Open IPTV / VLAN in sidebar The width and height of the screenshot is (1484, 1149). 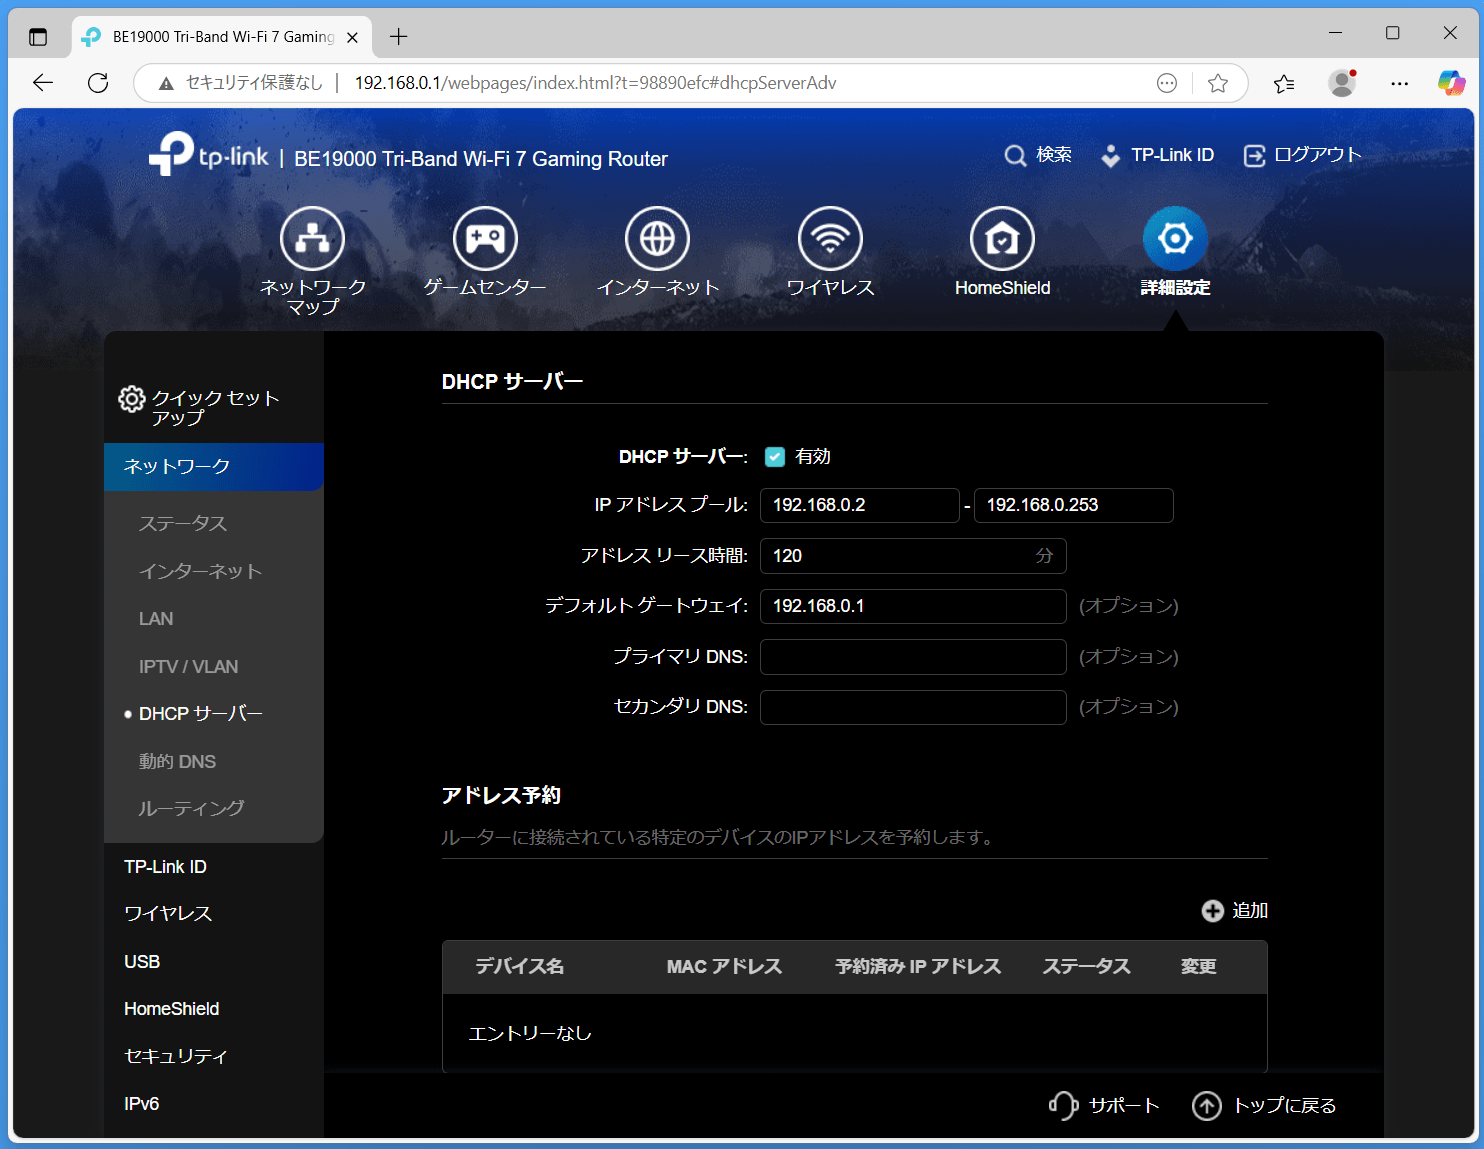[188, 666]
